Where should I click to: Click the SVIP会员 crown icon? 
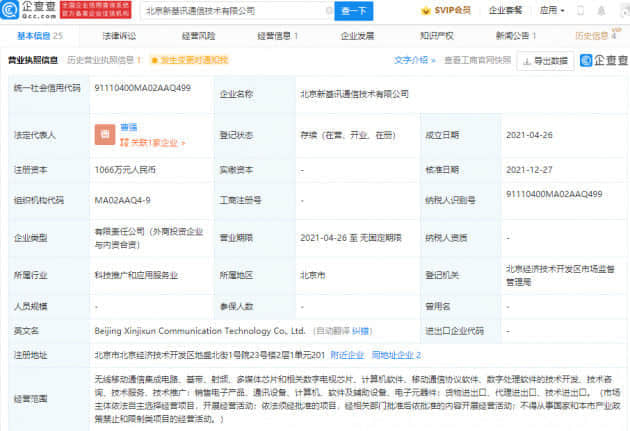pyautogui.click(x=425, y=11)
